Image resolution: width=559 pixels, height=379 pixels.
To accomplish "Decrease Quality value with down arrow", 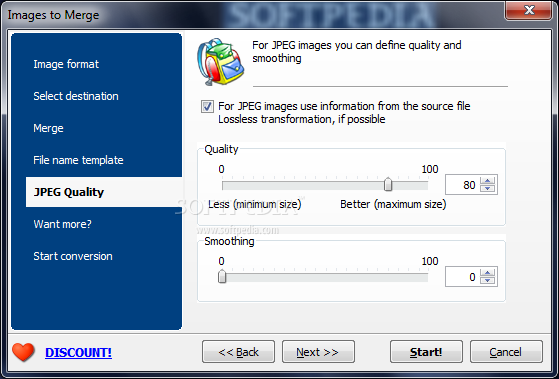I will coord(487,189).
